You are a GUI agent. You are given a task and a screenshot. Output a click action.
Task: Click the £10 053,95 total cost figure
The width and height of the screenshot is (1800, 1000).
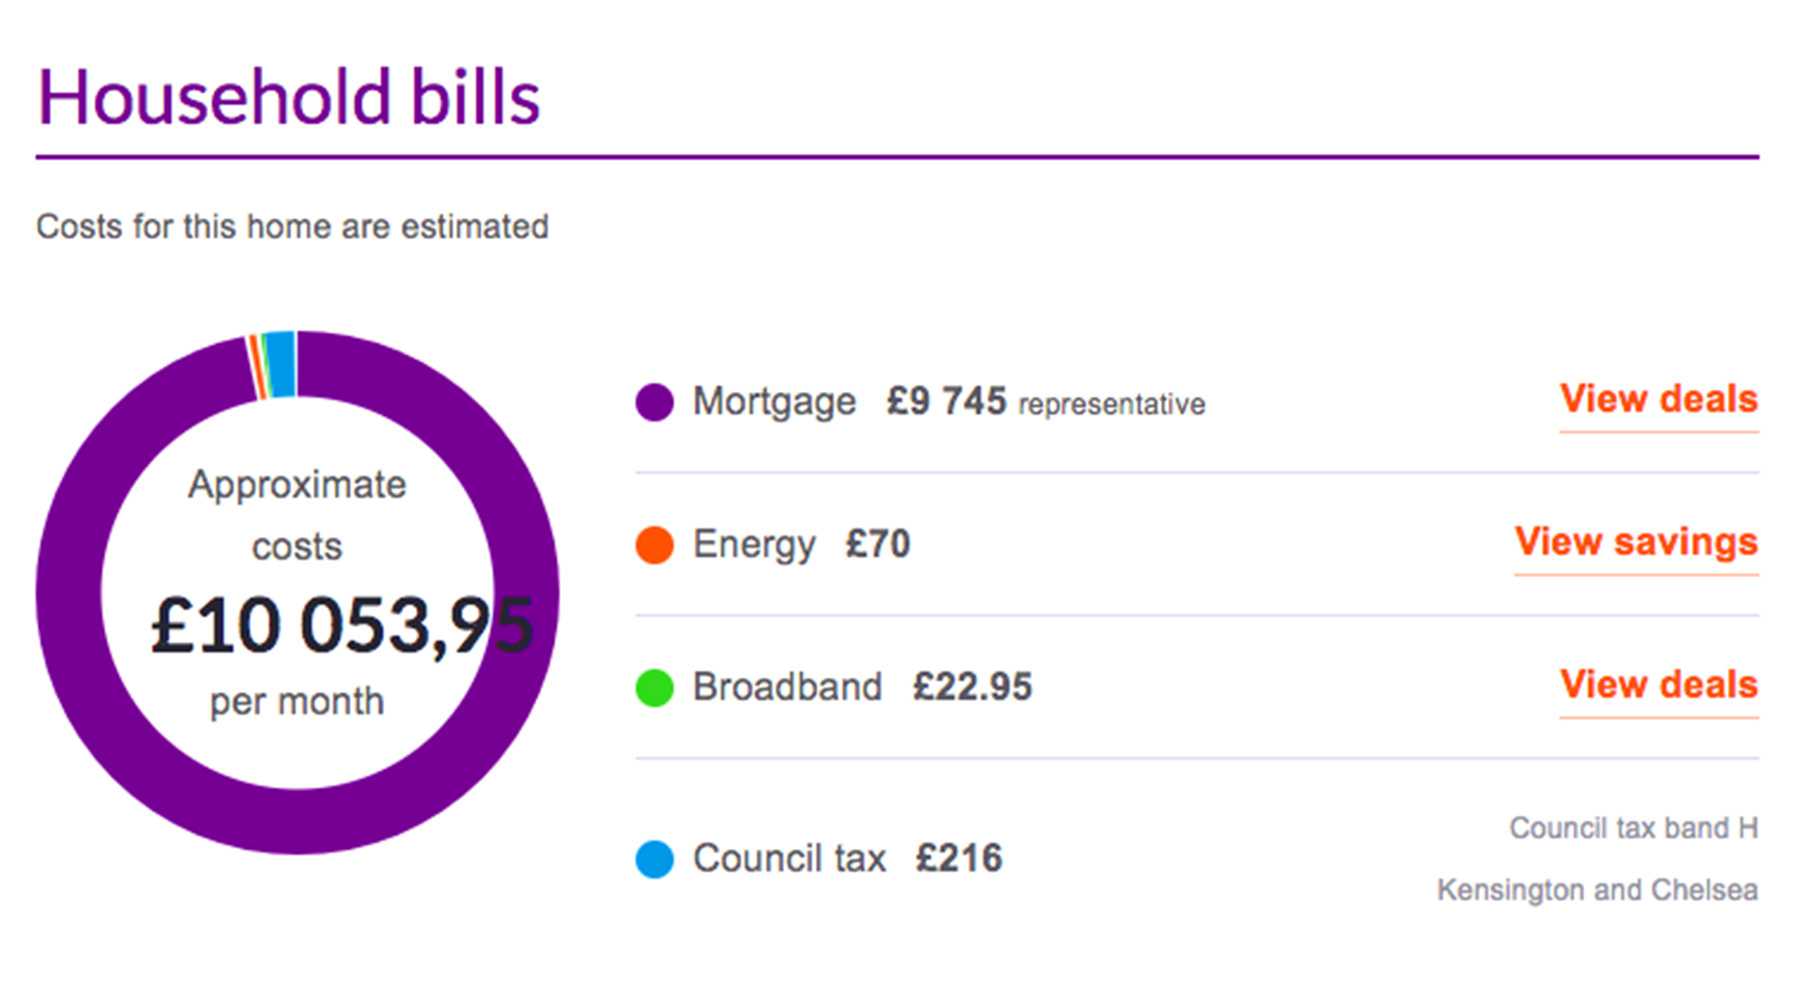click(341, 627)
